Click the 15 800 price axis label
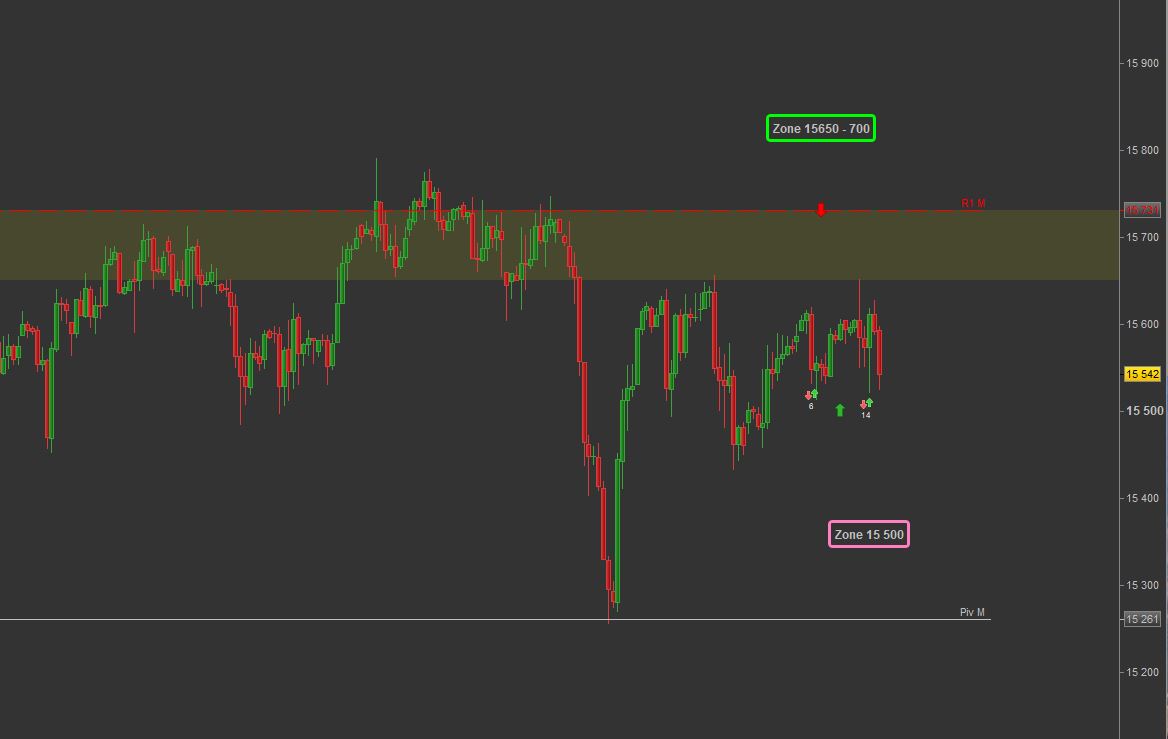The width and height of the screenshot is (1168, 739). (x=1143, y=150)
